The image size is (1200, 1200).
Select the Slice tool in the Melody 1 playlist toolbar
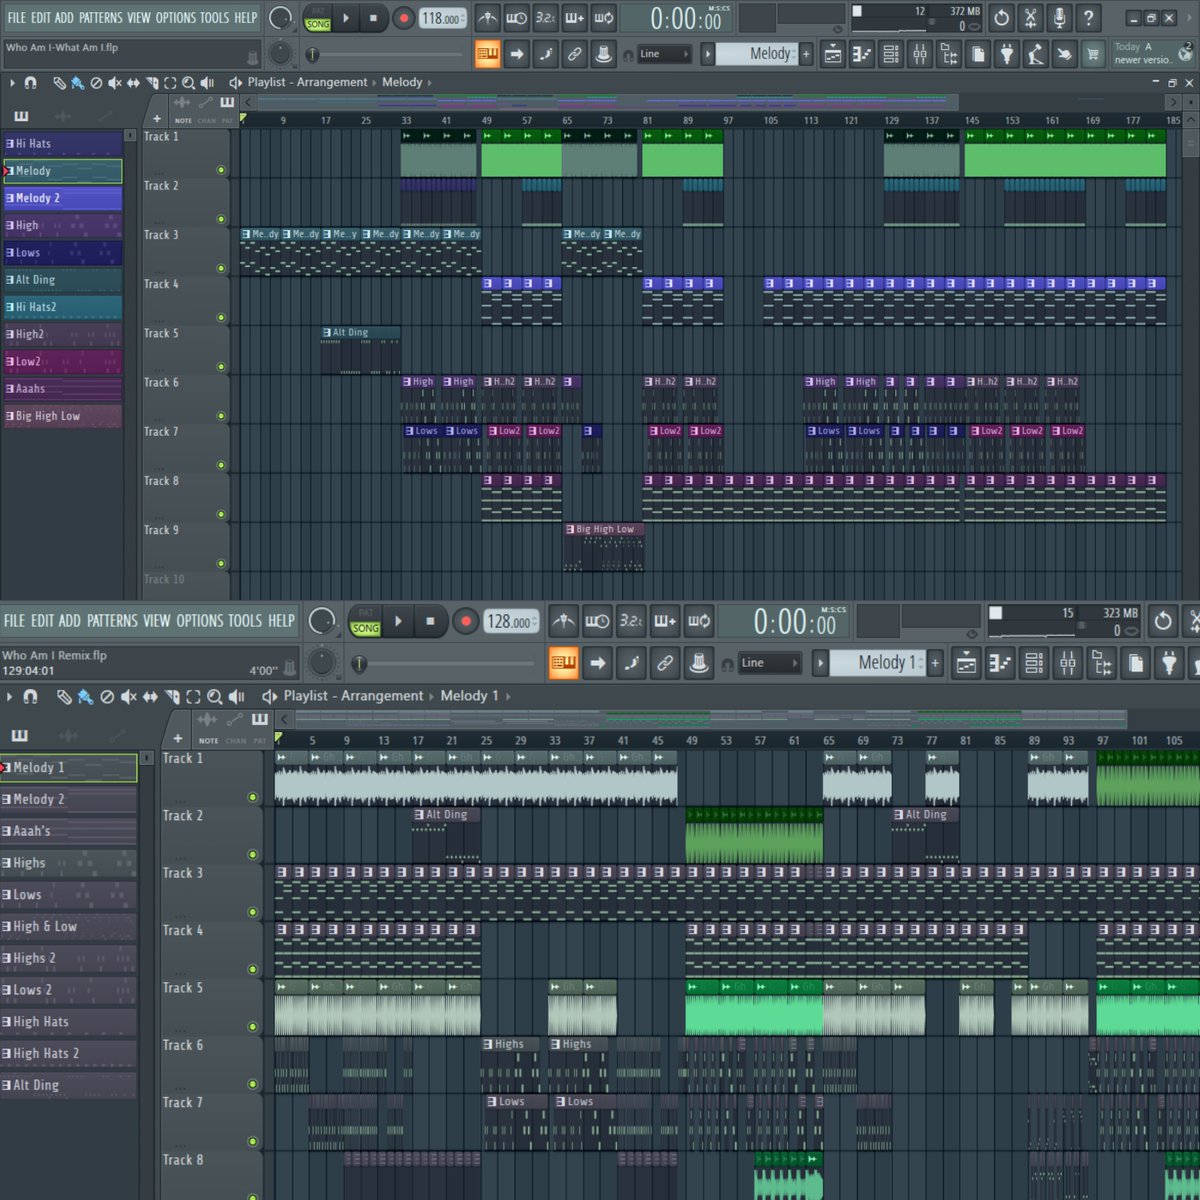173,696
